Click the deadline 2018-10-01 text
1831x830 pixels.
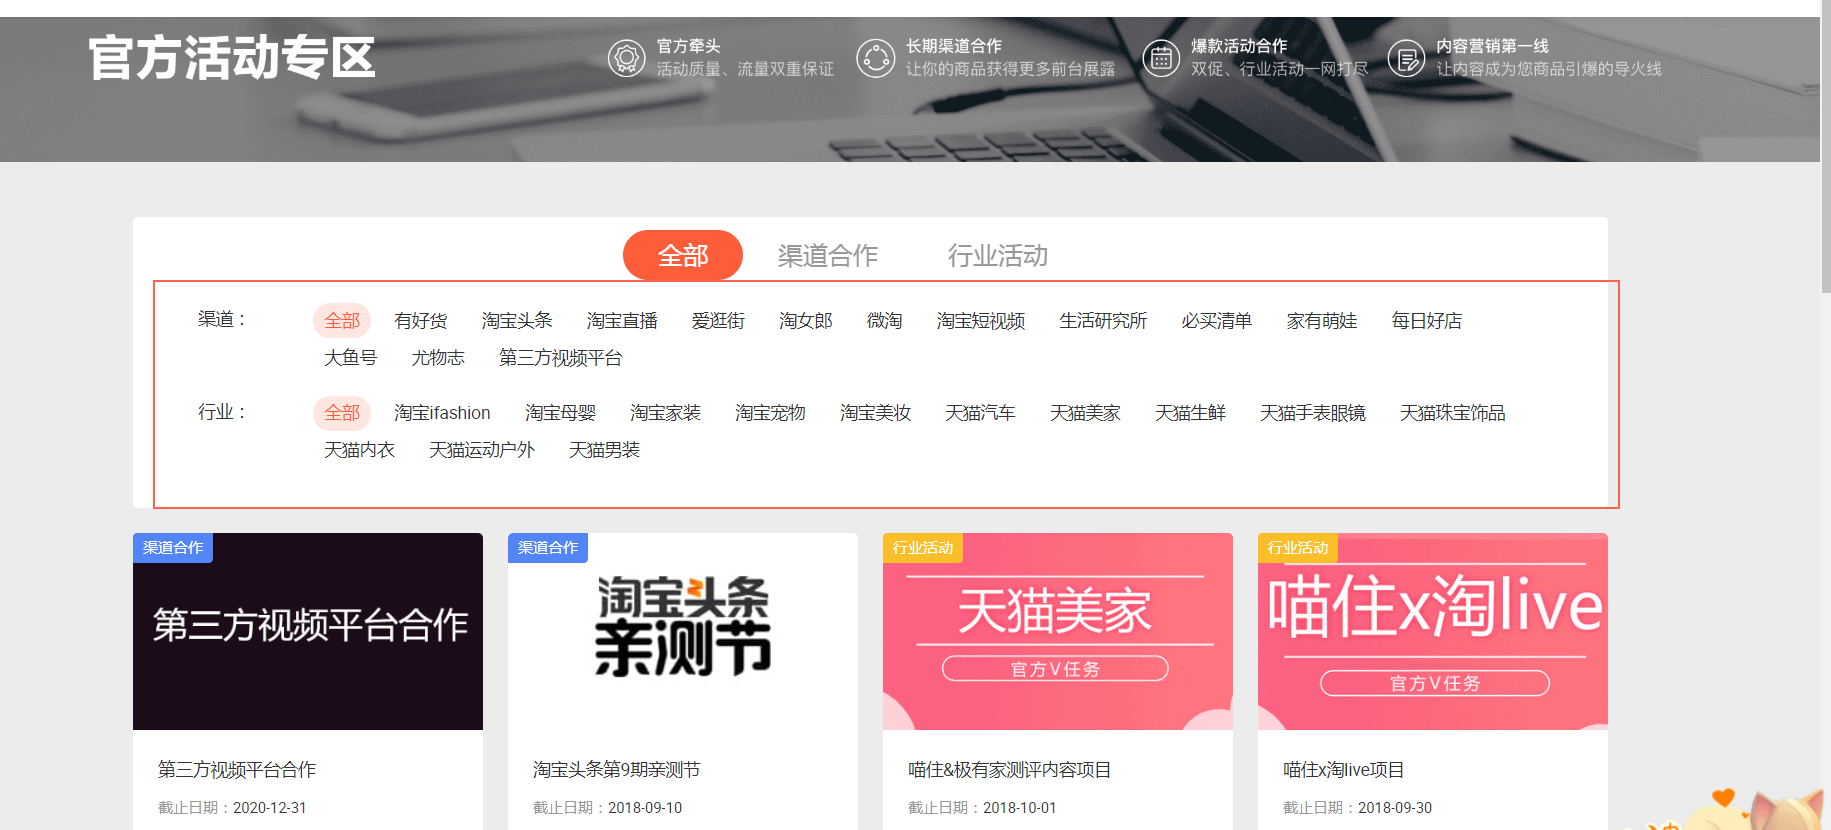(x=1020, y=808)
